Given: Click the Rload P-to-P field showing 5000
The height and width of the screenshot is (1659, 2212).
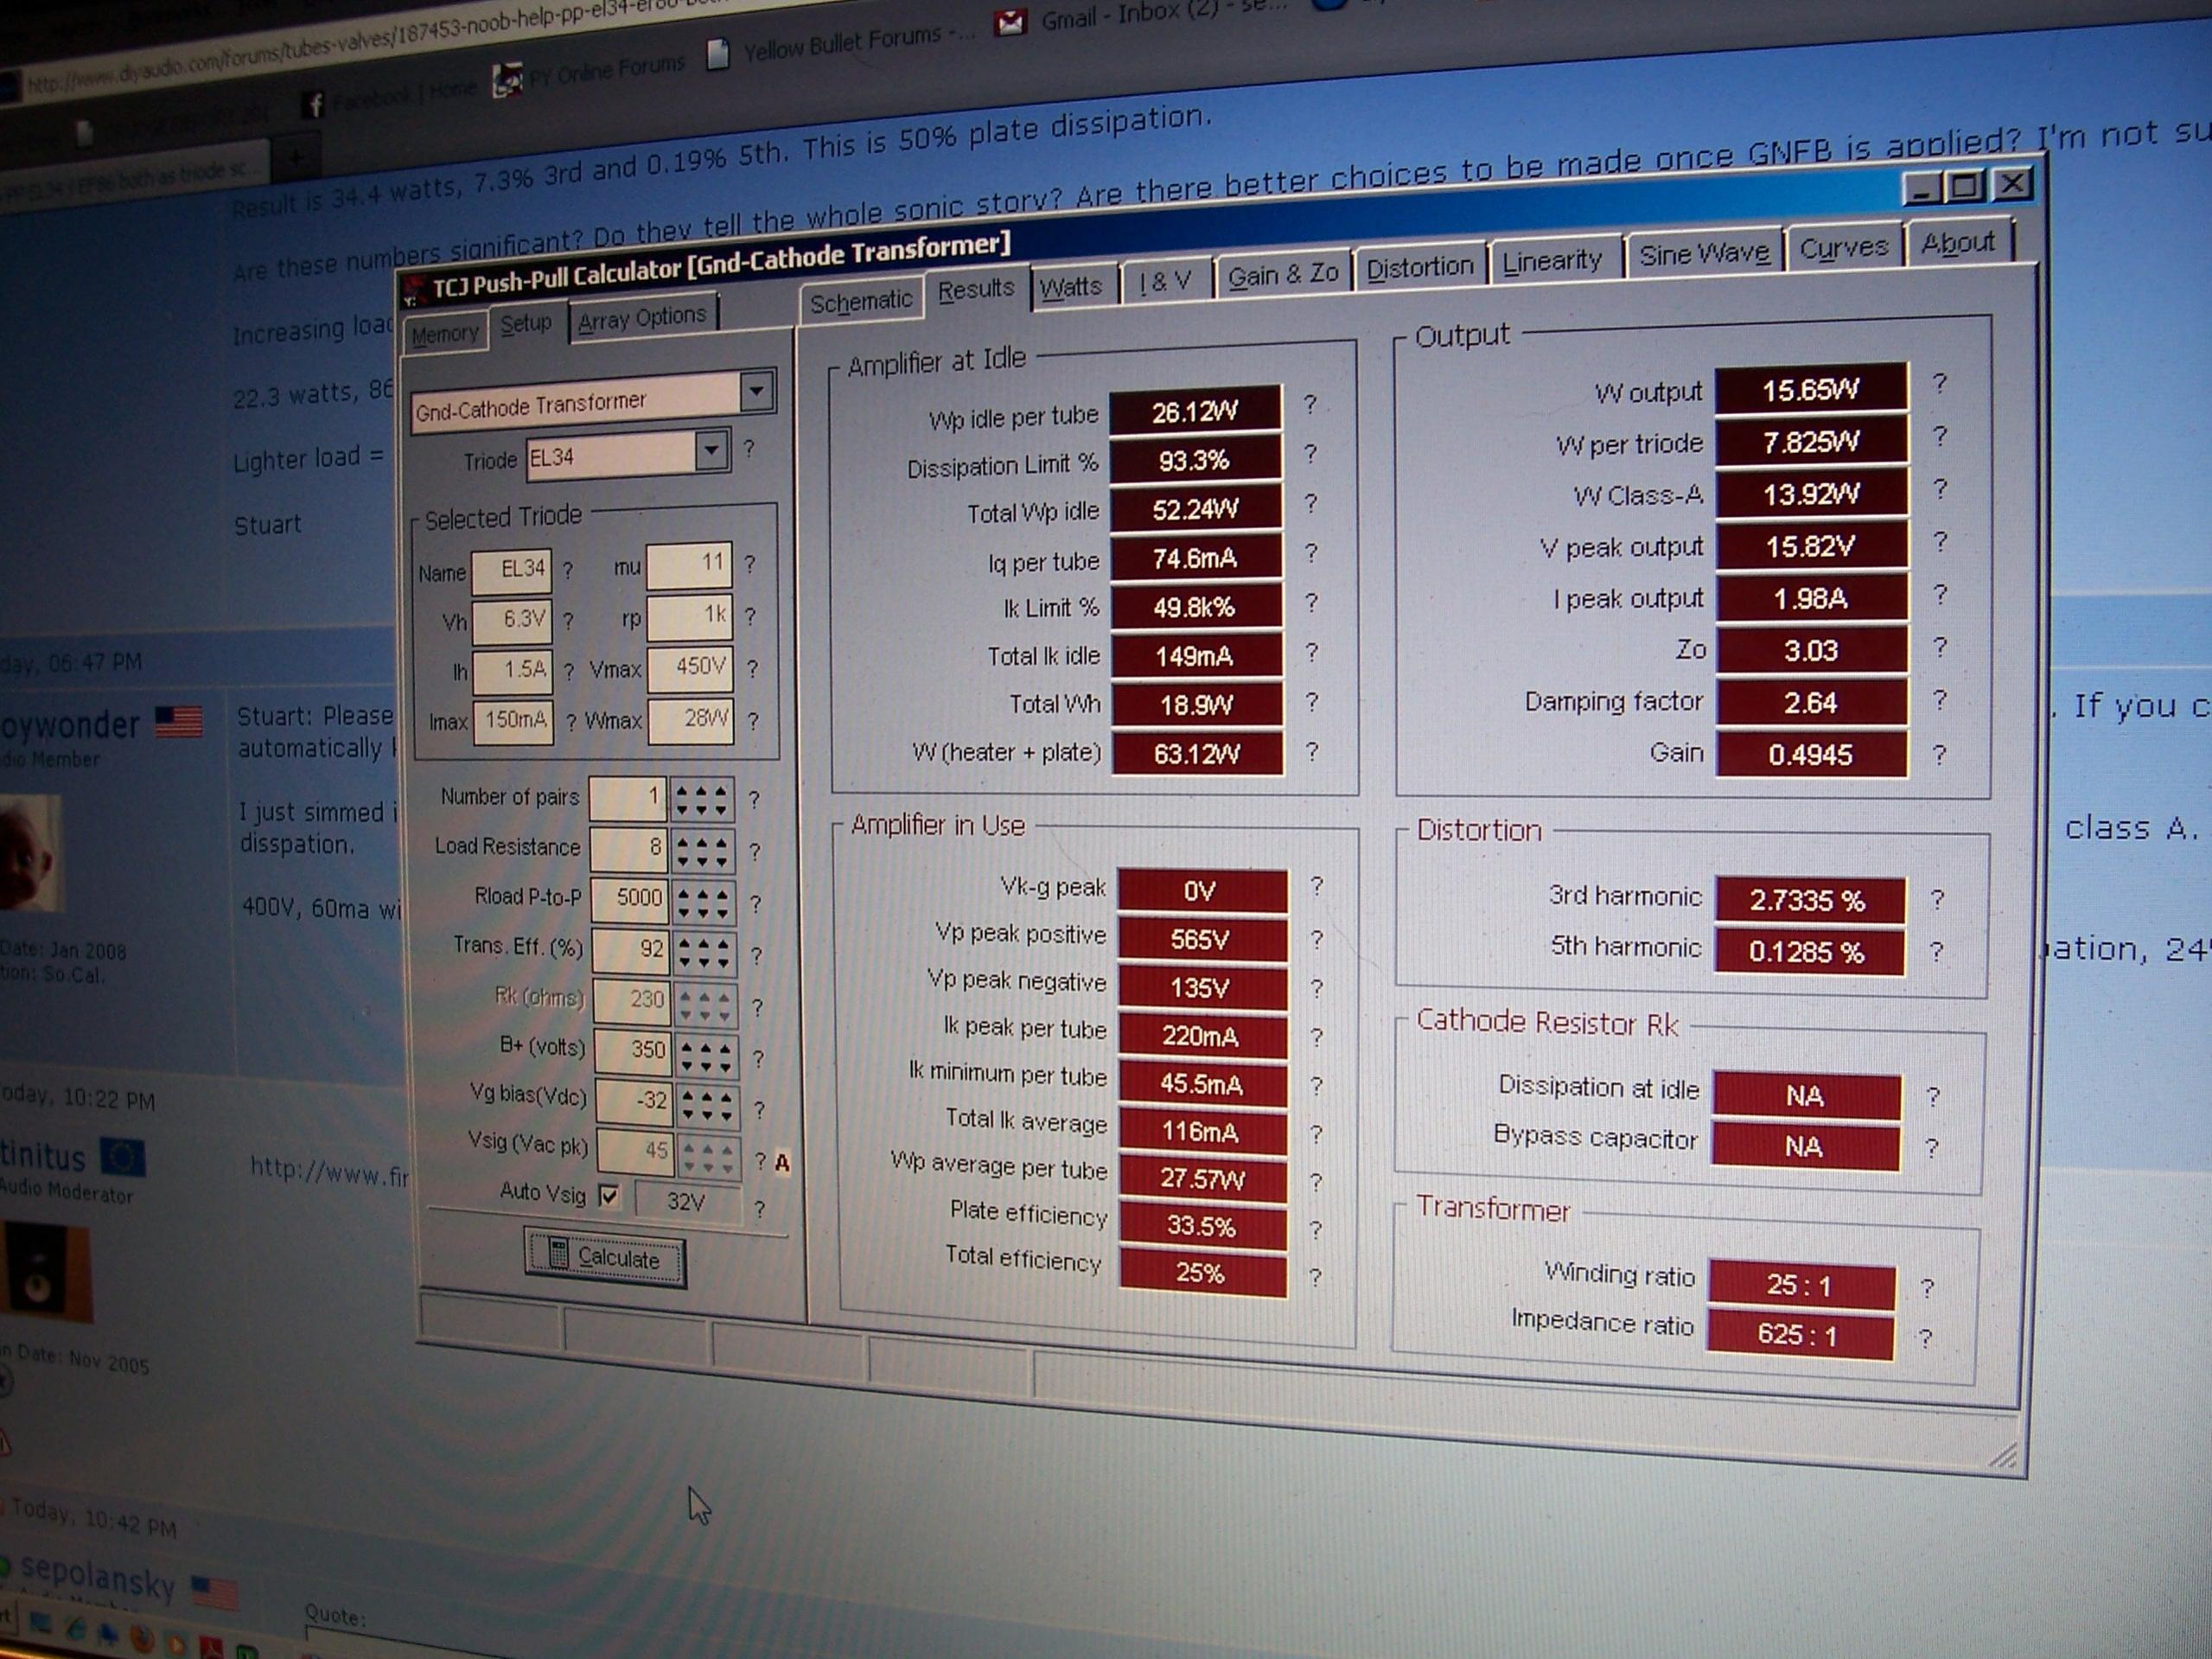Looking at the screenshot, I should (x=630, y=899).
